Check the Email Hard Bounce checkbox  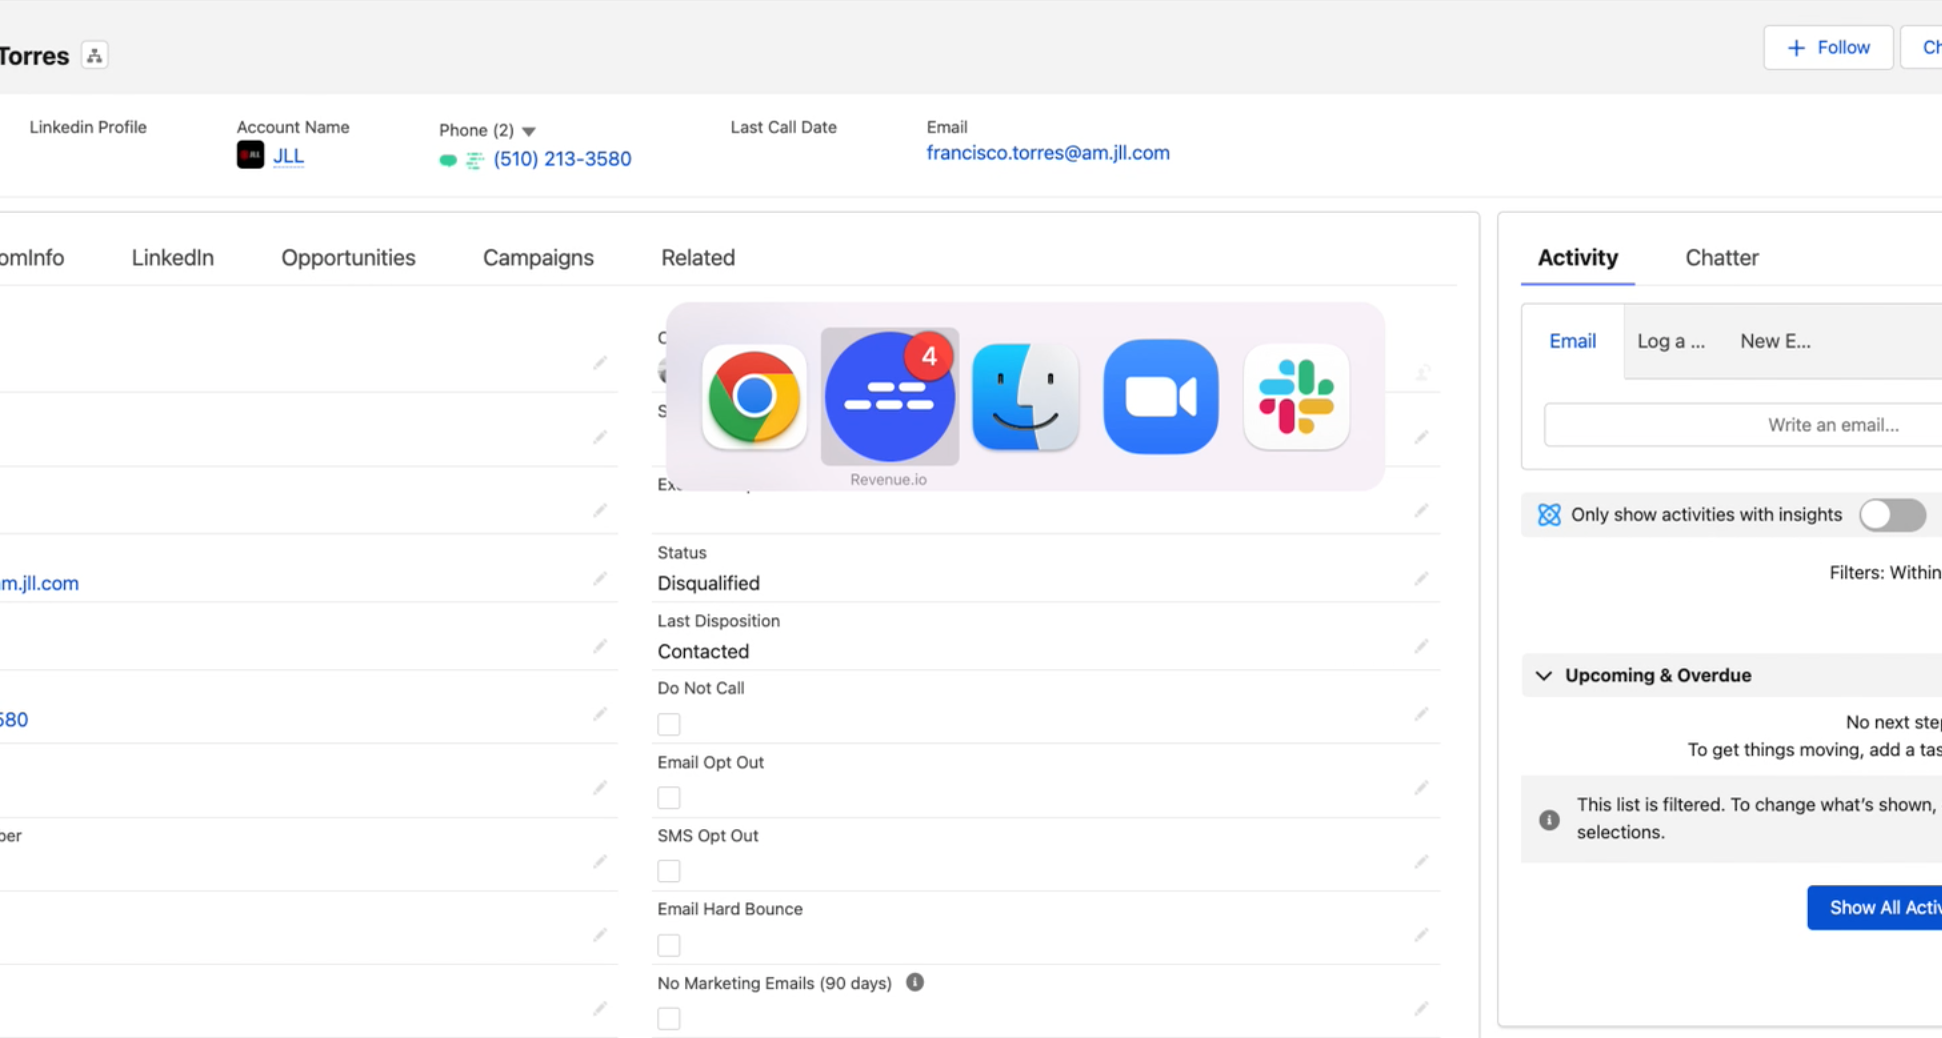[x=669, y=945]
